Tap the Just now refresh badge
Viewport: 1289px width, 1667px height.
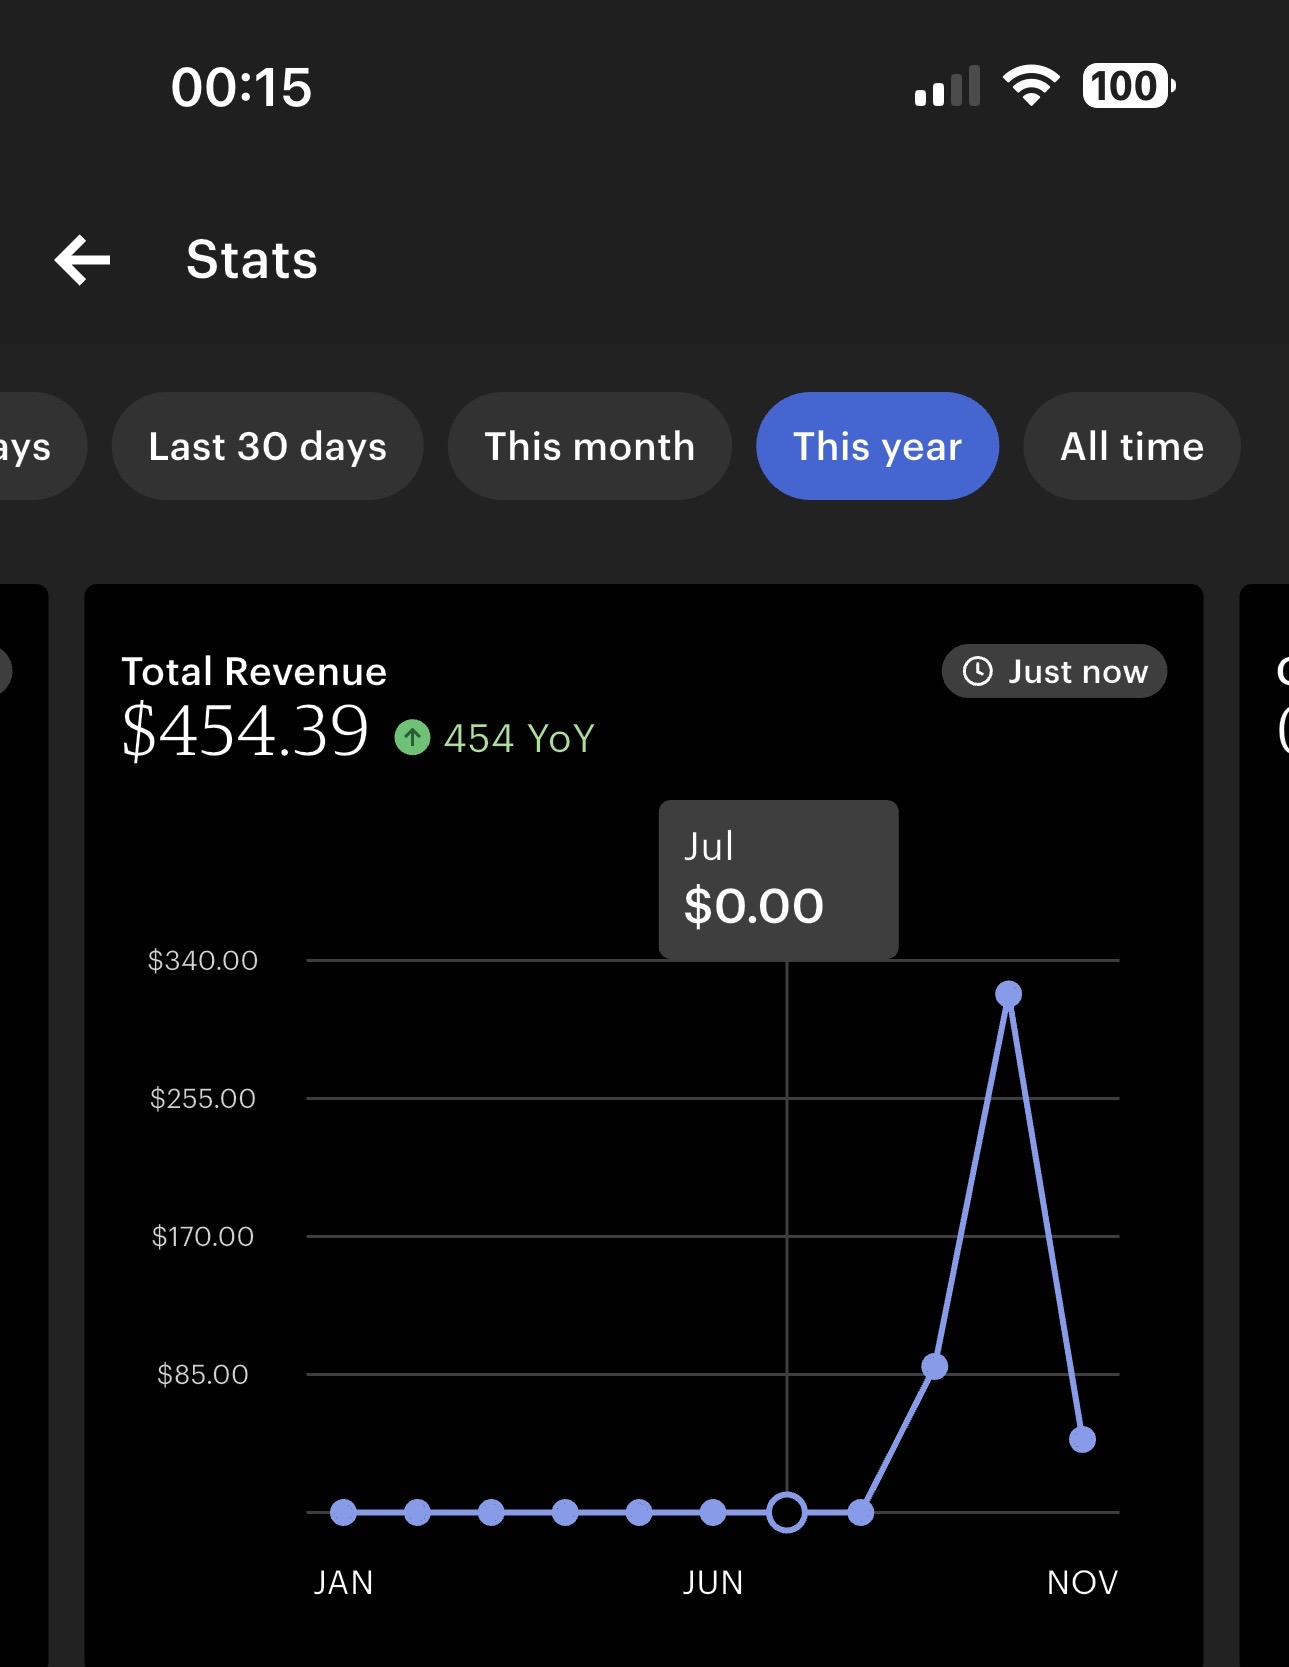tap(1054, 671)
